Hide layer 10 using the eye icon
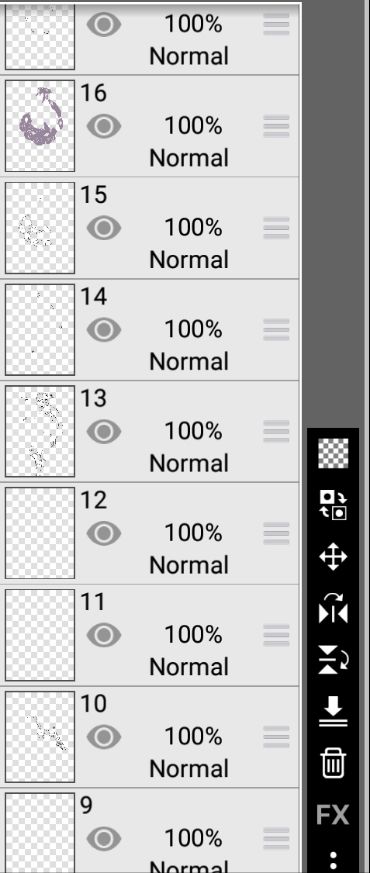The width and height of the screenshot is (370, 873). tap(103, 737)
